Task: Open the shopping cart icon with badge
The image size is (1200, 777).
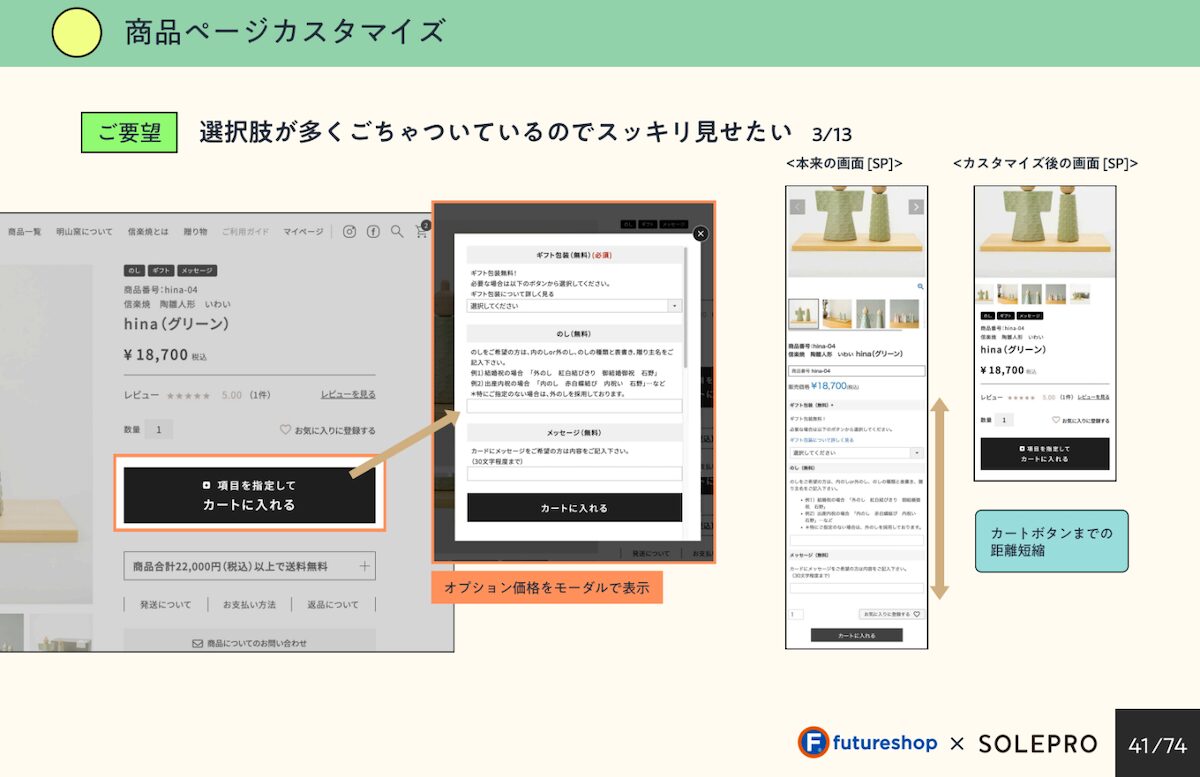Action: point(422,231)
